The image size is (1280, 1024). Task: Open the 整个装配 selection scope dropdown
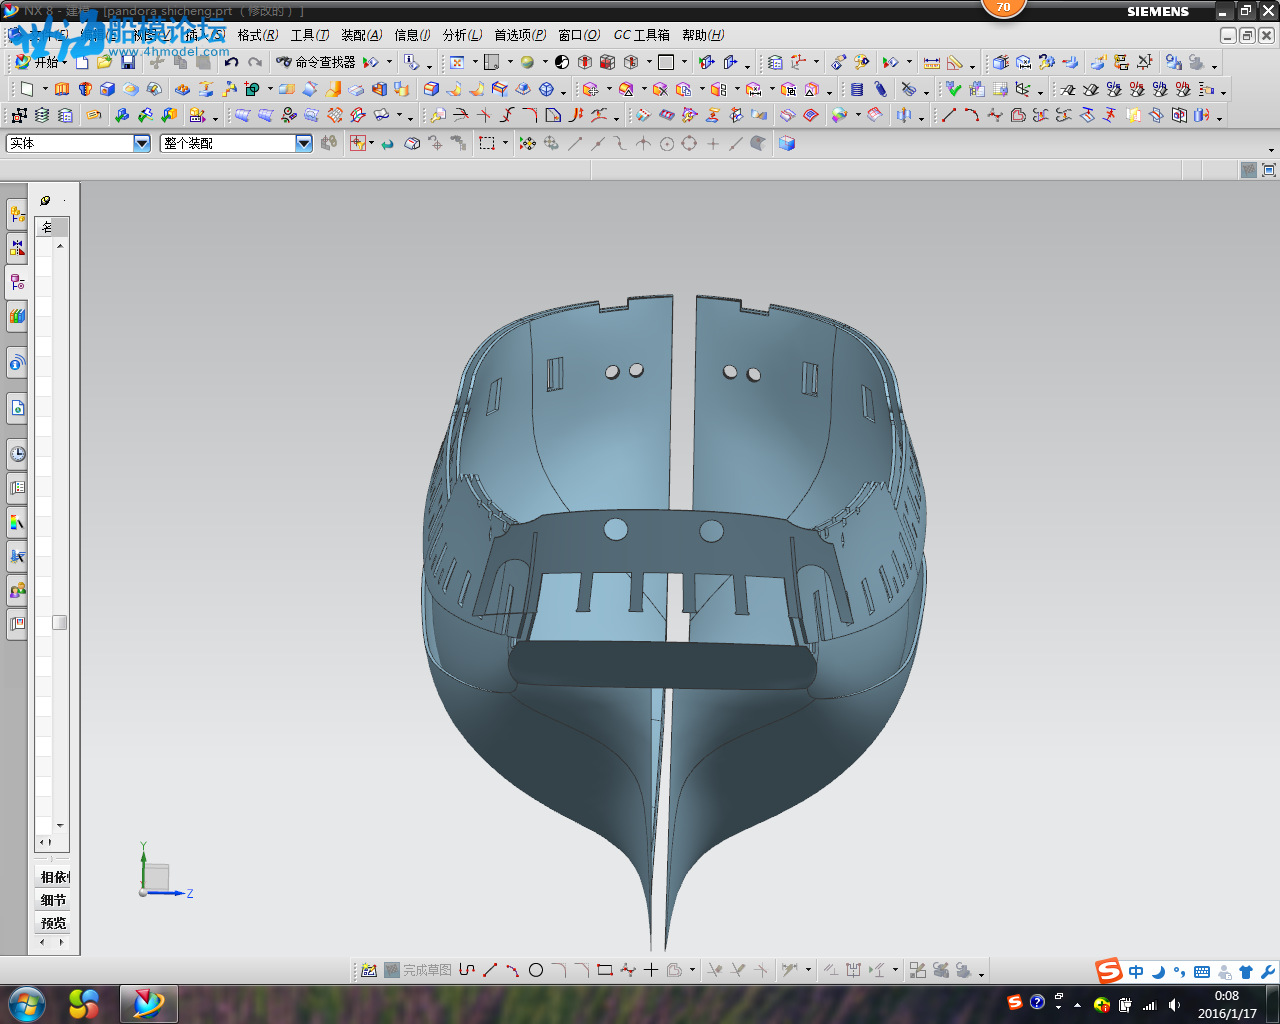click(x=304, y=143)
